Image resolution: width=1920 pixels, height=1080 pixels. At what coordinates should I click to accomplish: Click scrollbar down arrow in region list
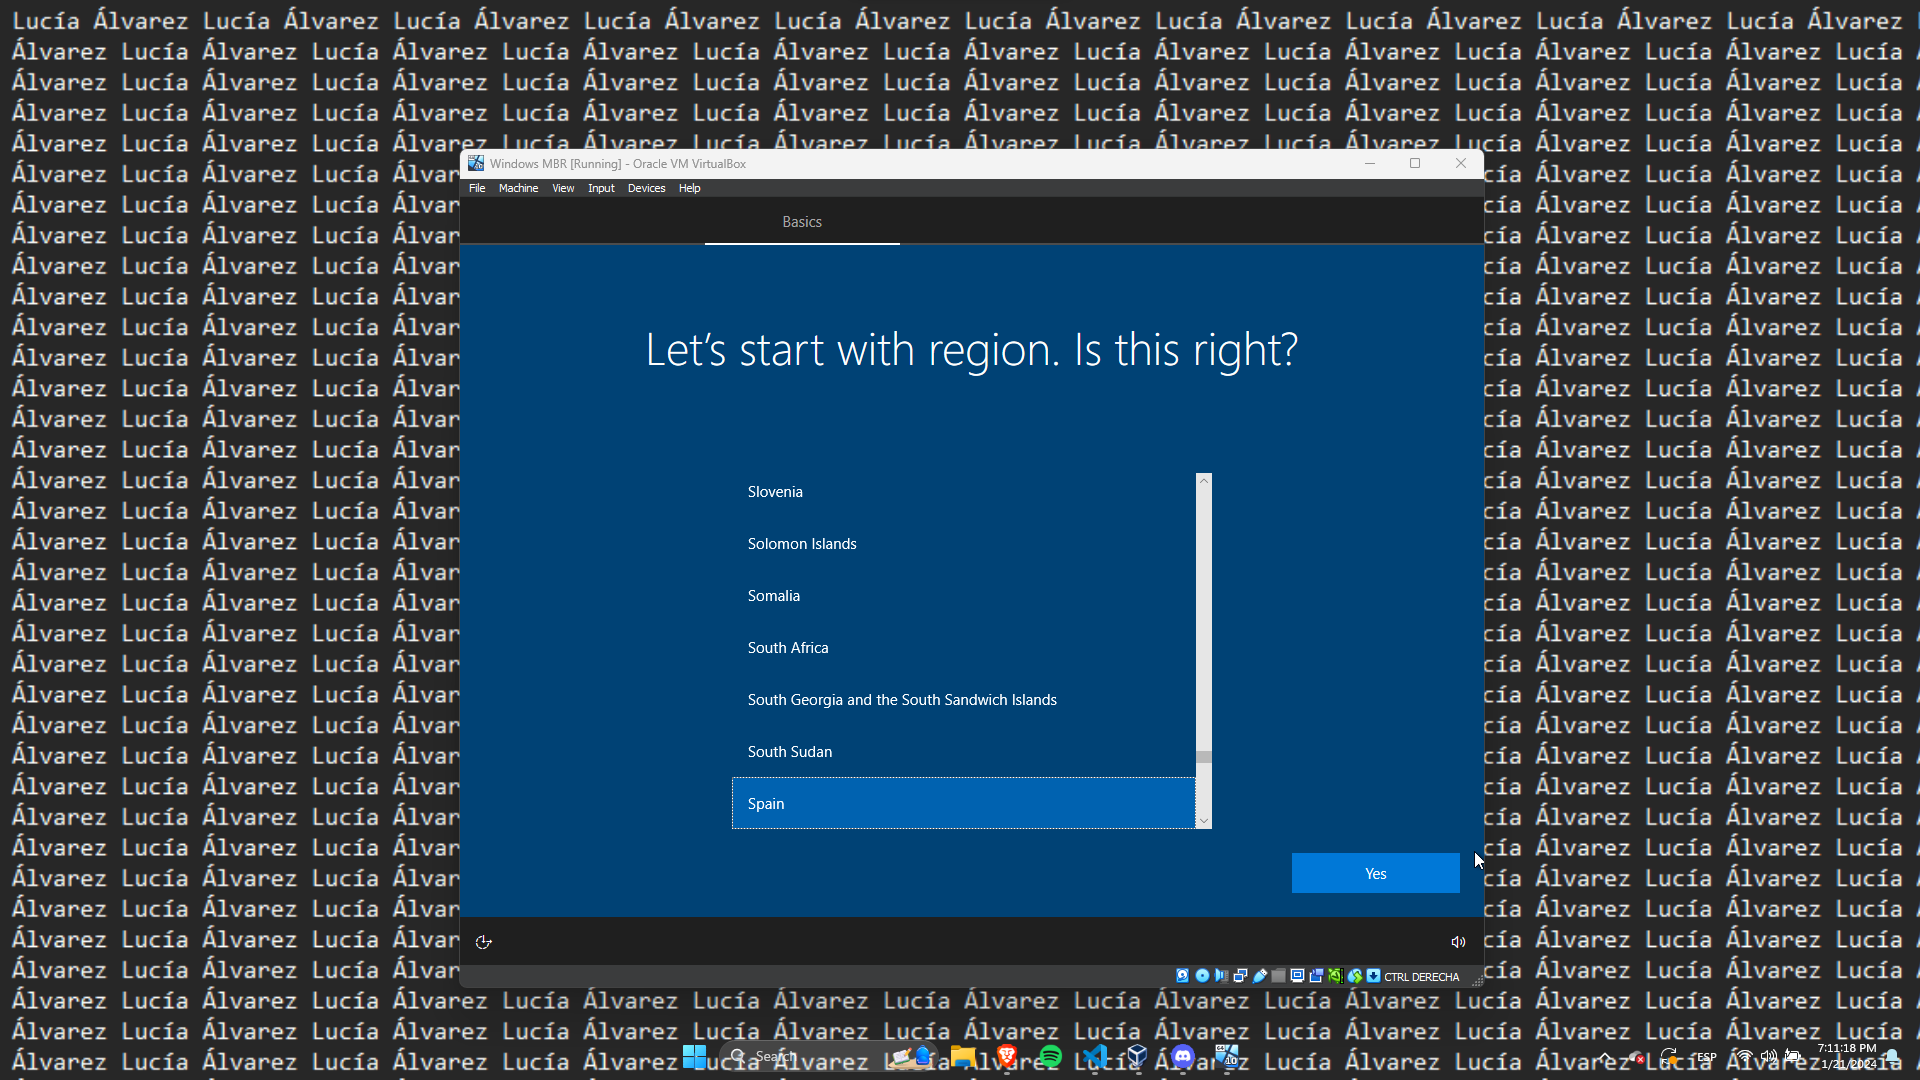point(1204,821)
